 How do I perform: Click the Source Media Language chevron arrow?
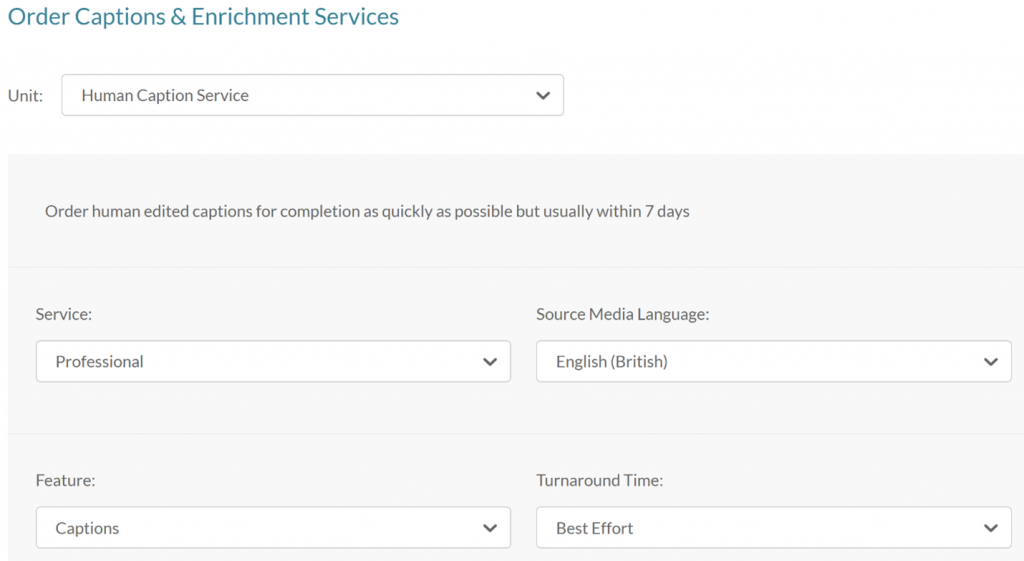click(991, 362)
